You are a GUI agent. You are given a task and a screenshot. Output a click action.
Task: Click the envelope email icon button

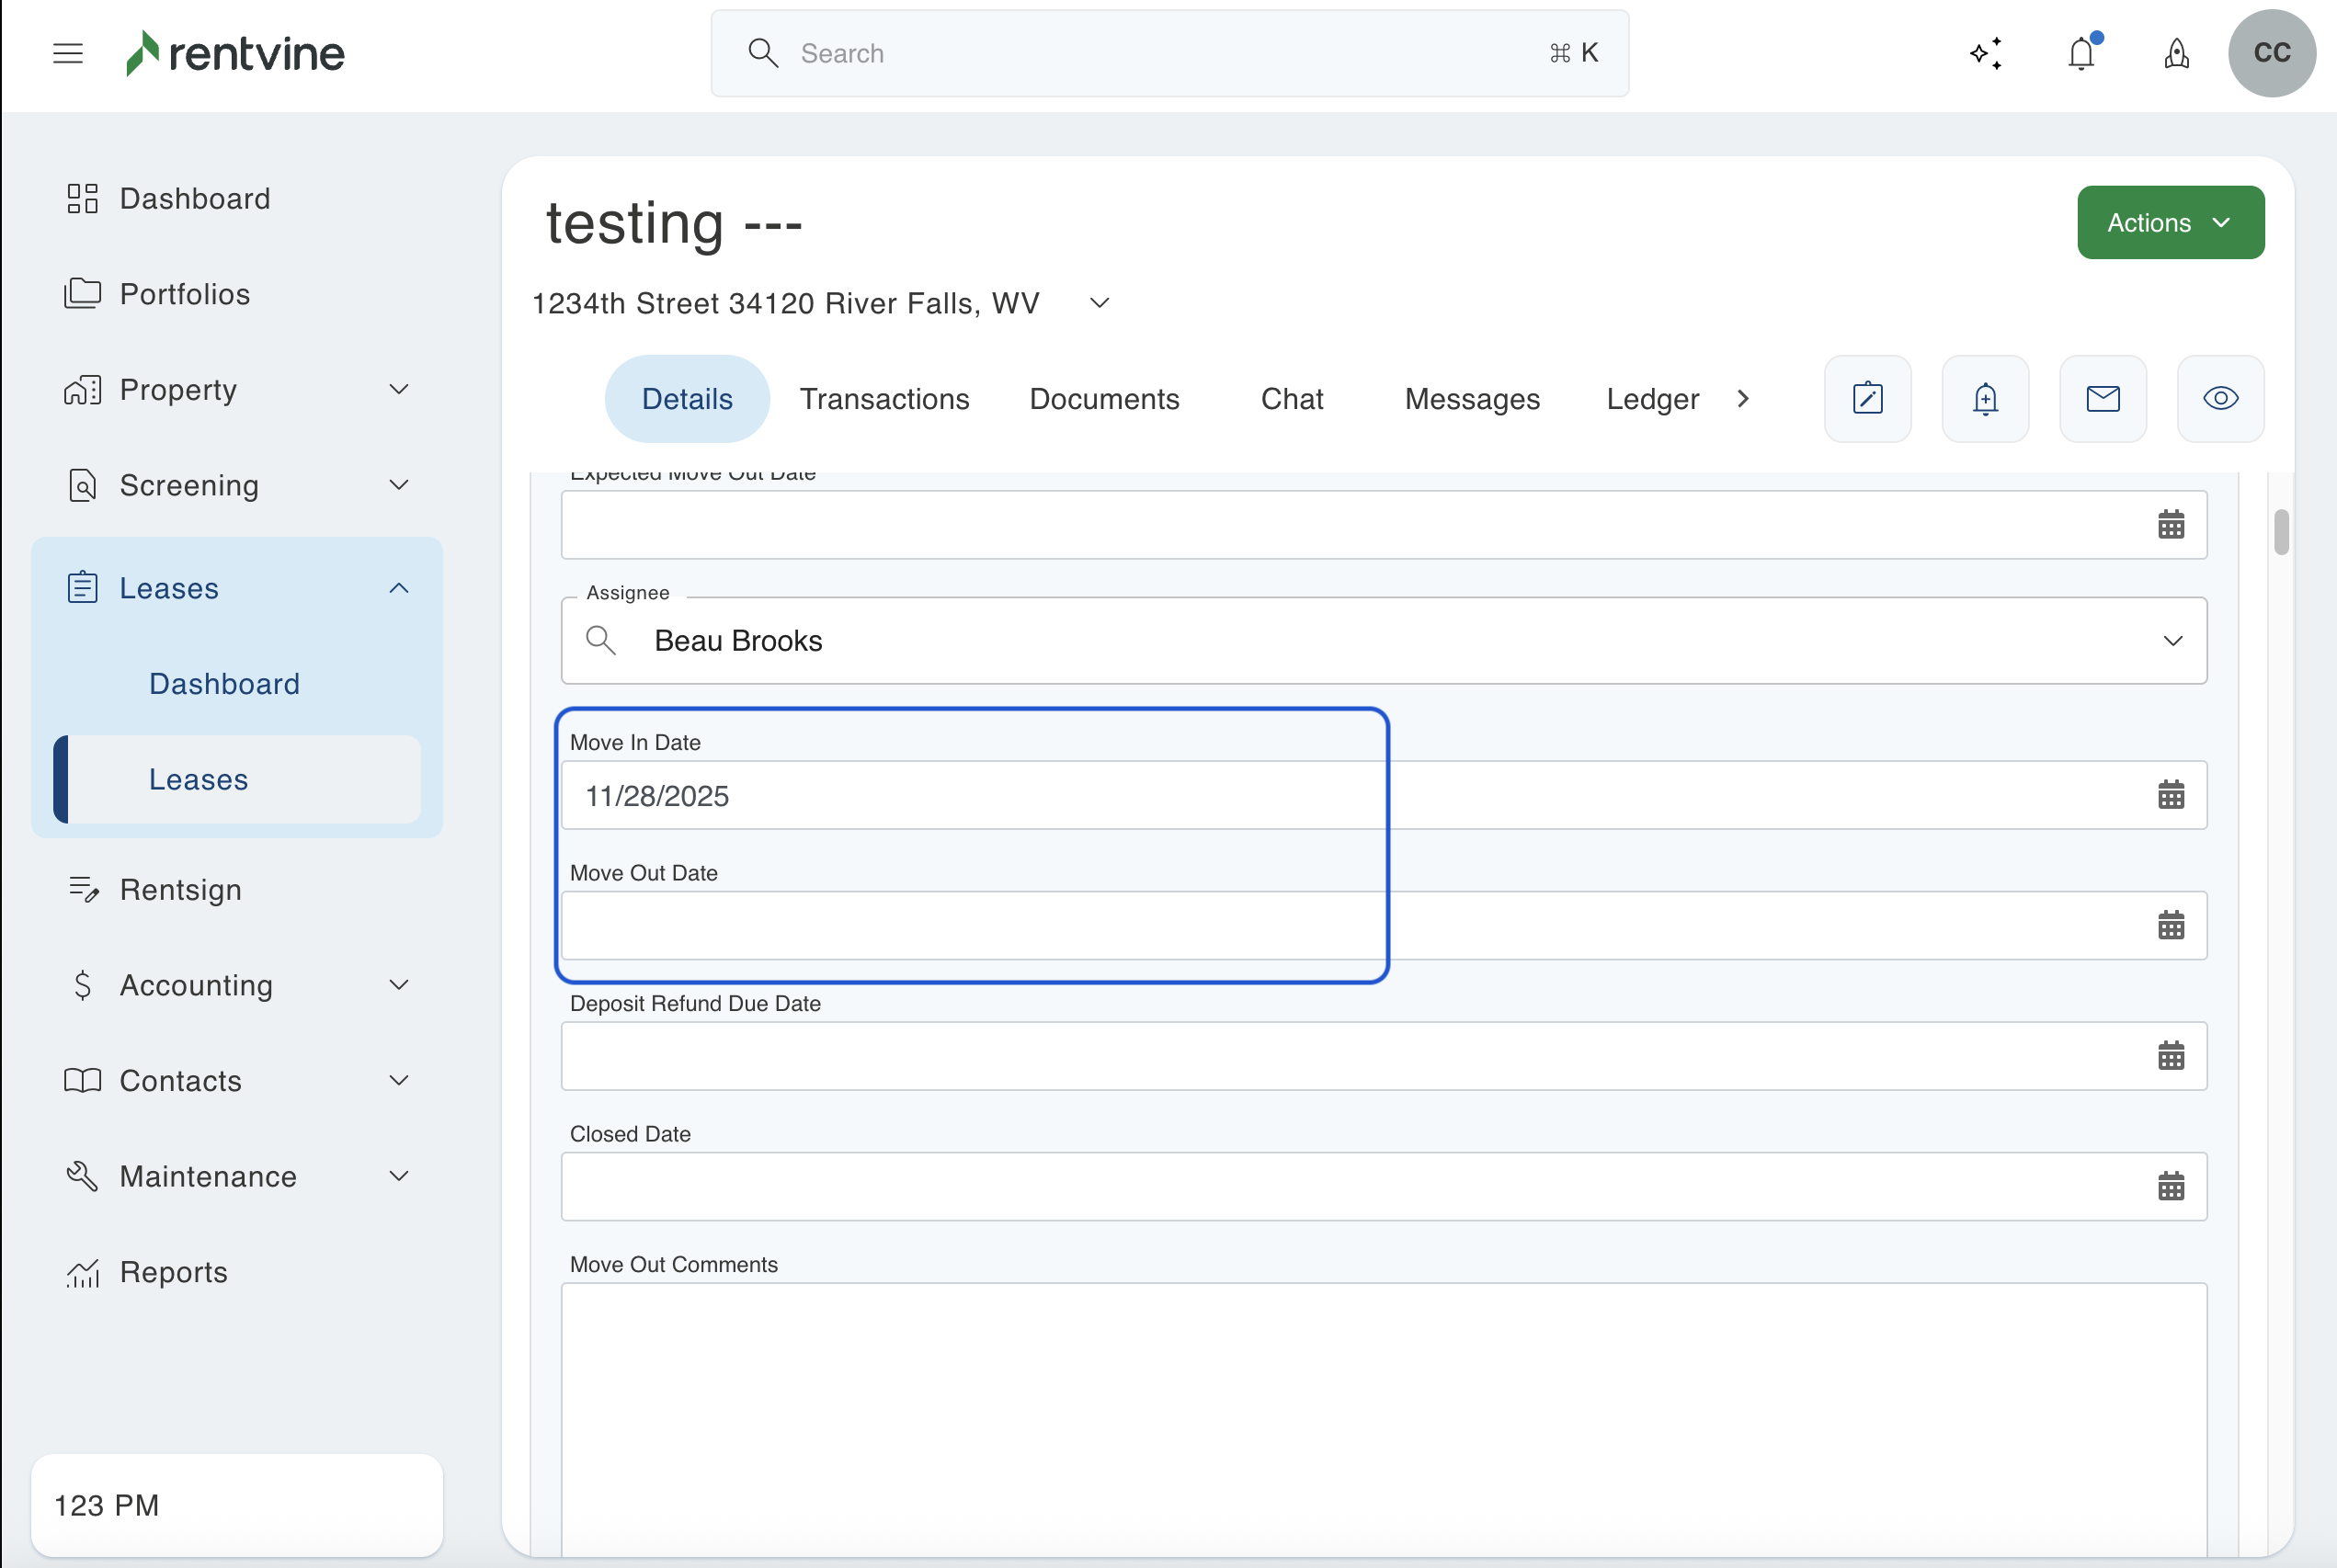[x=2103, y=399]
